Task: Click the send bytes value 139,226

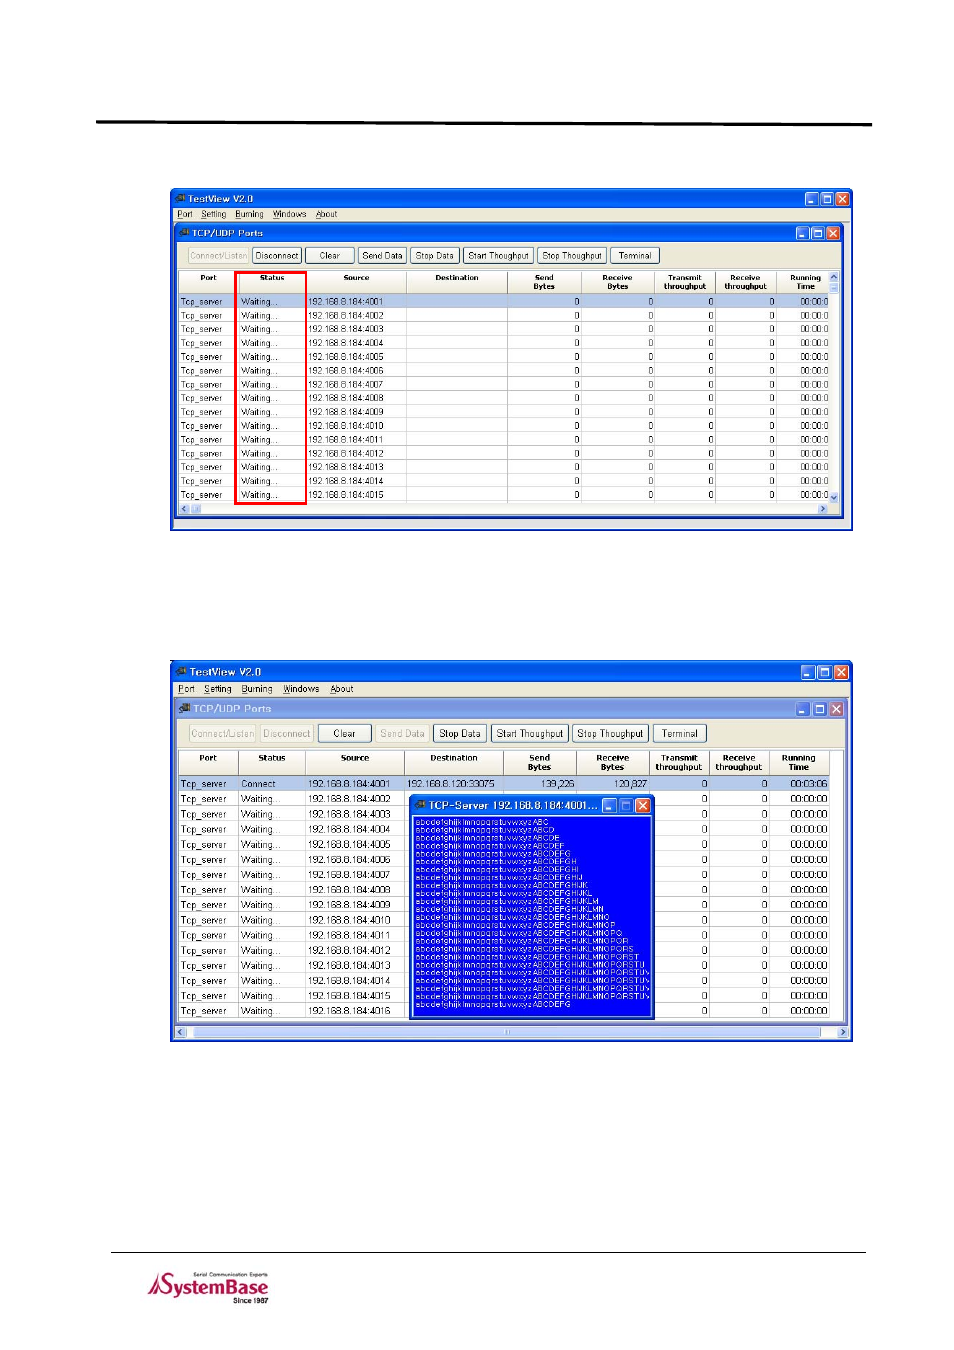Action: (x=557, y=784)
